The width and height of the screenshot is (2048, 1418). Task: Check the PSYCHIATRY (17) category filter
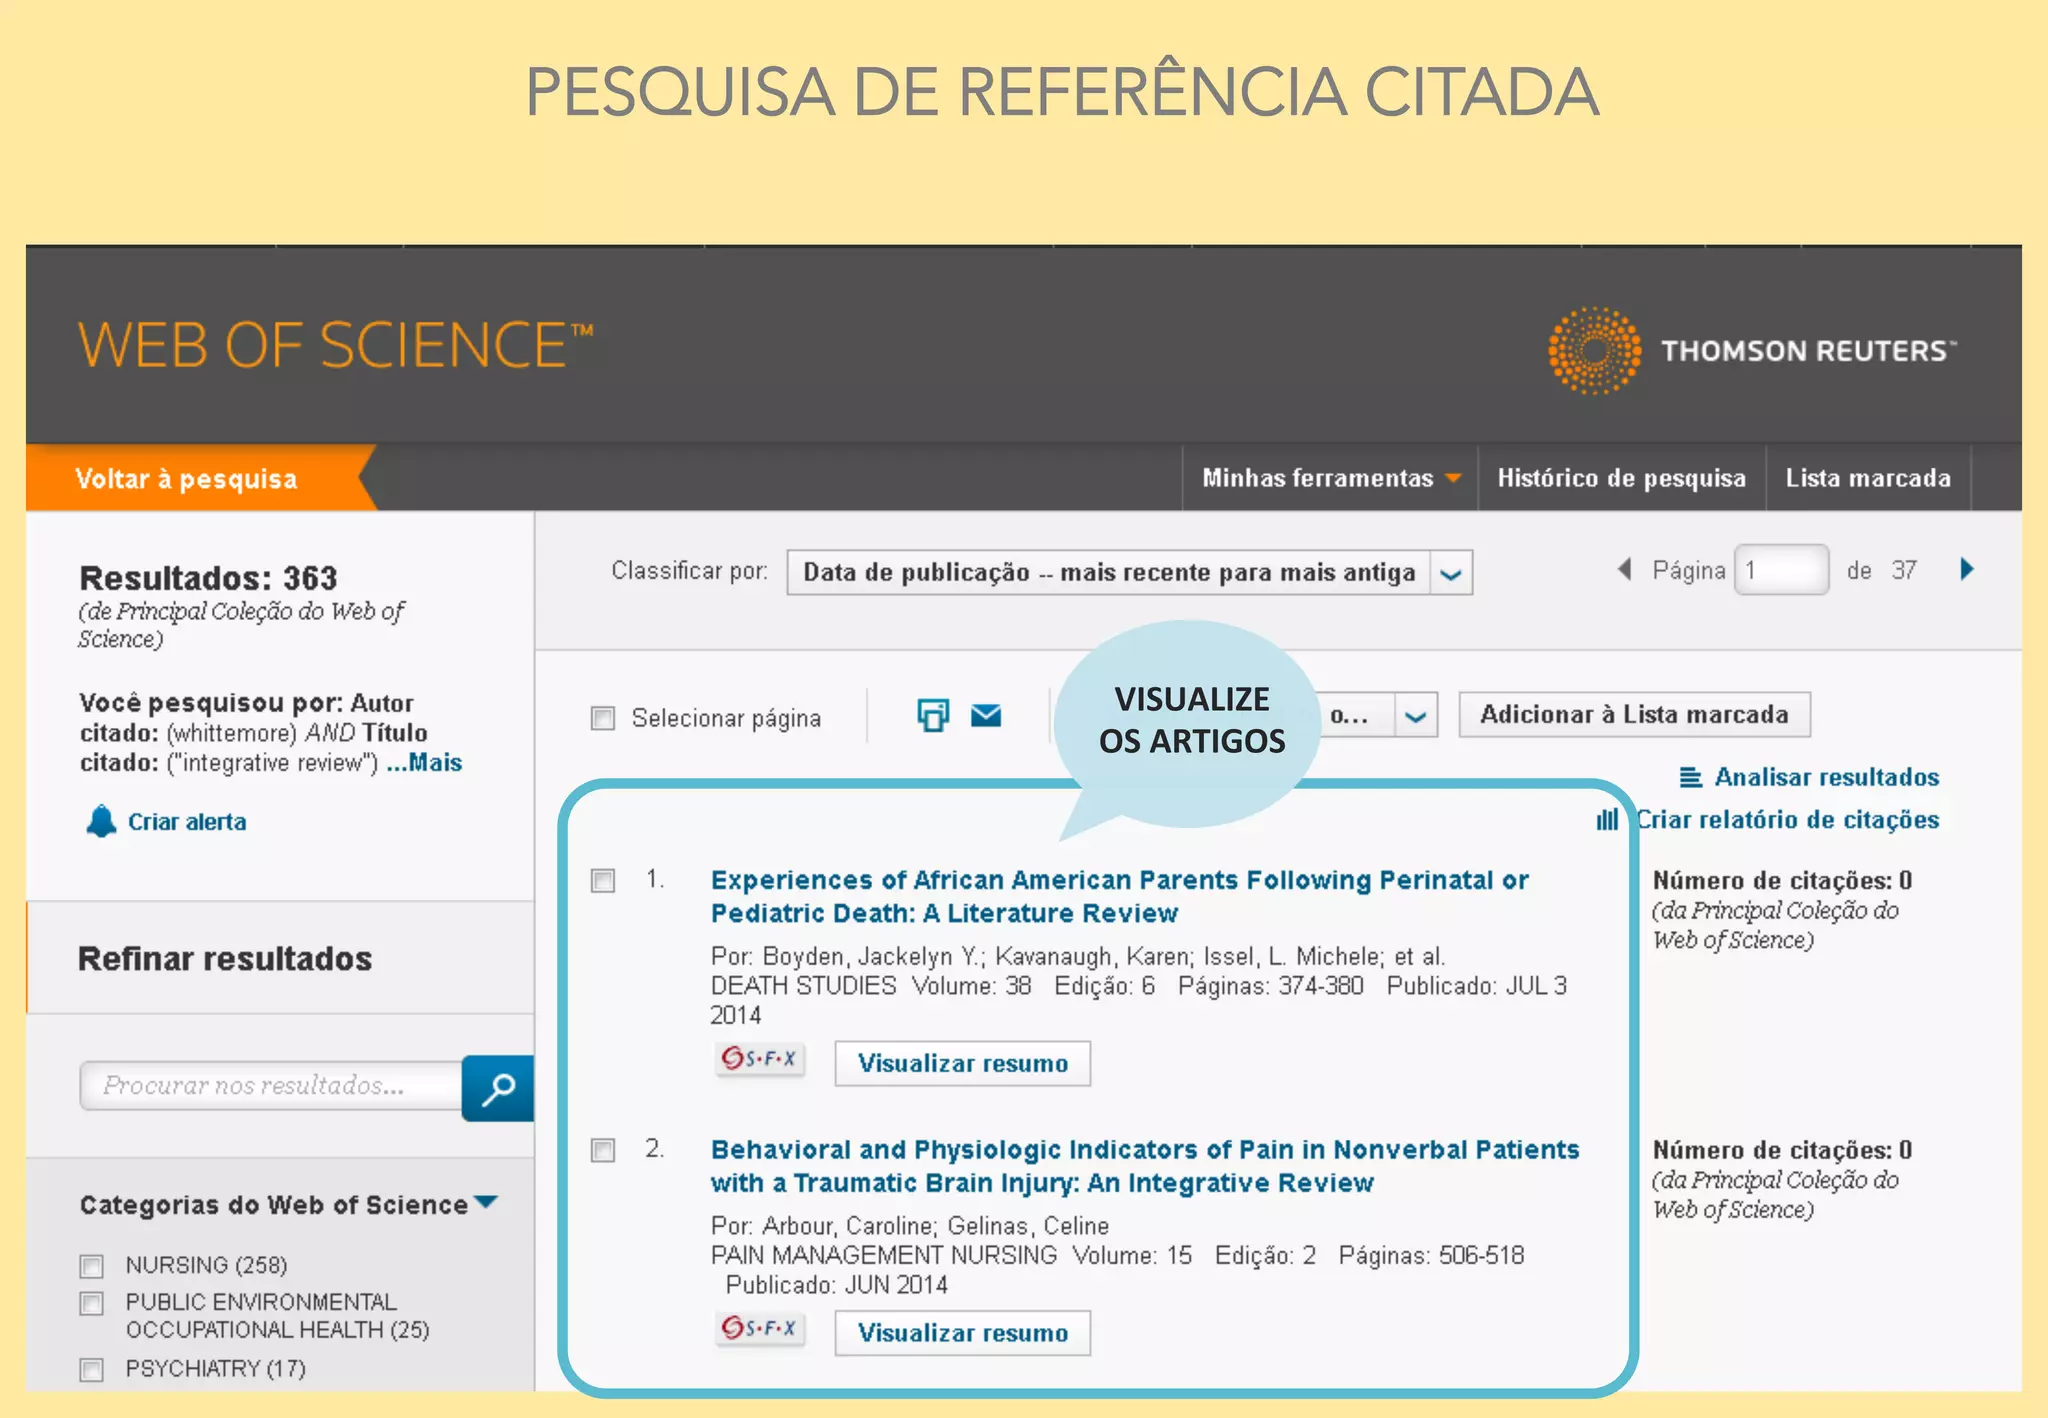(x=92, y=1369)
